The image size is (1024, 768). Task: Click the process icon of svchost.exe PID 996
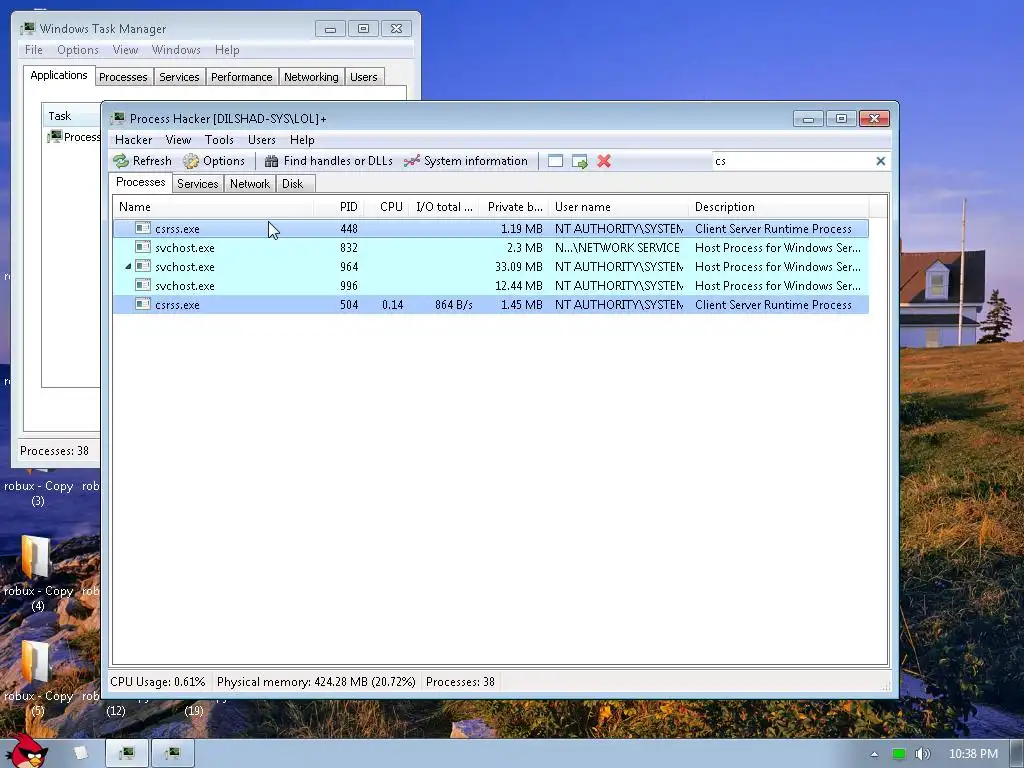pyautogui.click(x=143, y=285)
